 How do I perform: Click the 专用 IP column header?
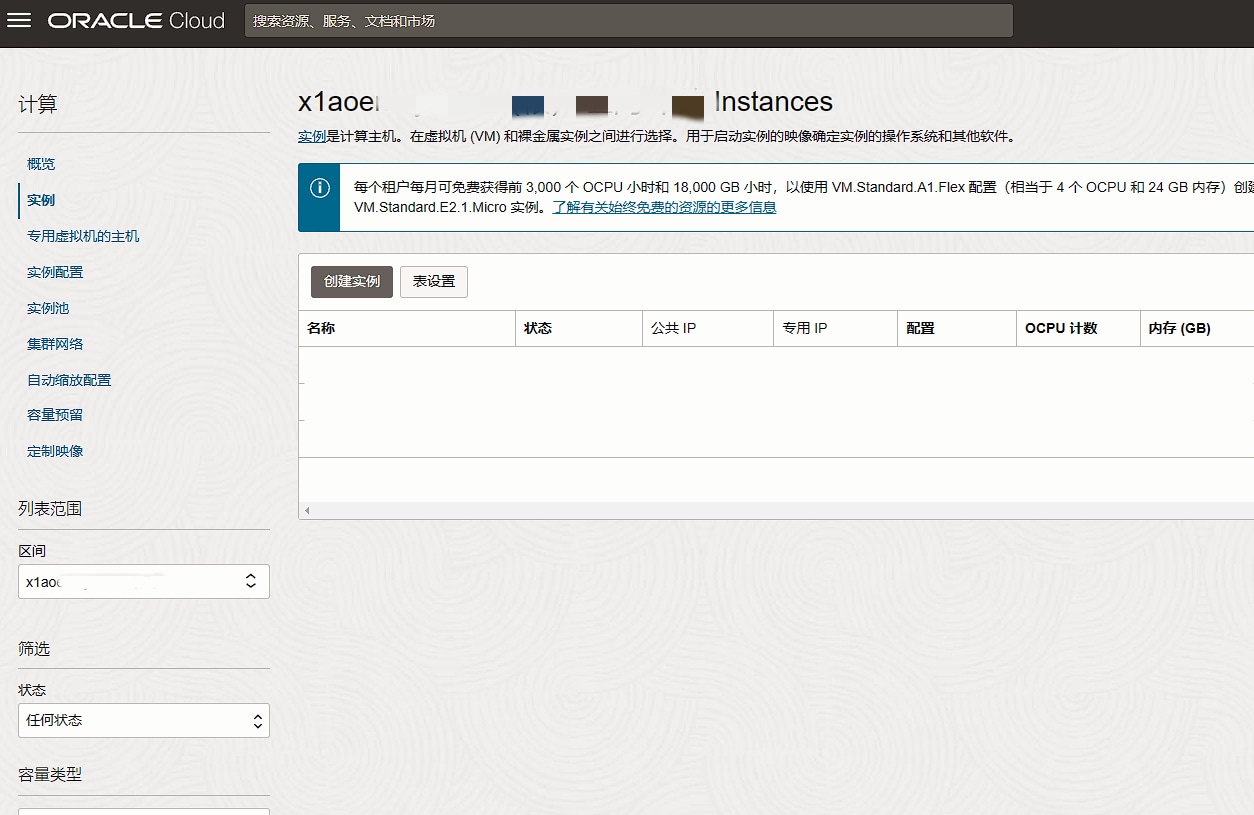click(x=836, y=328)
